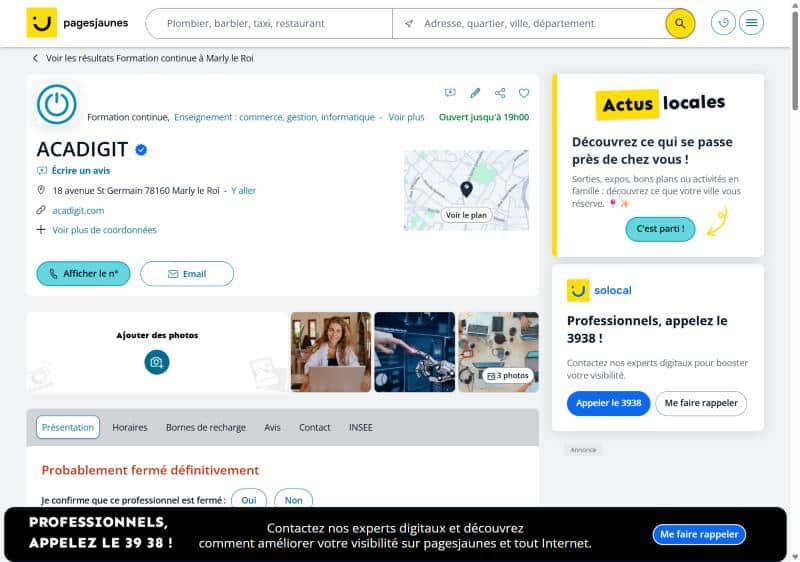This screenshot has width=800, height=562.
Task: Click the pencil edit icon
Action: pos(475,93)
